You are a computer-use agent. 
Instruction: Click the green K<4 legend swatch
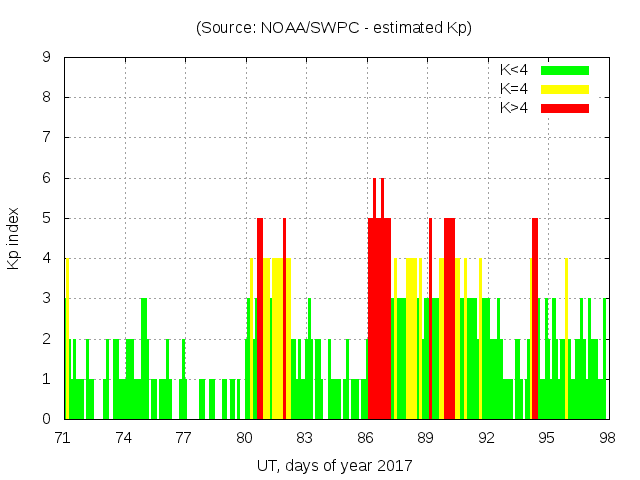point(565,70)
